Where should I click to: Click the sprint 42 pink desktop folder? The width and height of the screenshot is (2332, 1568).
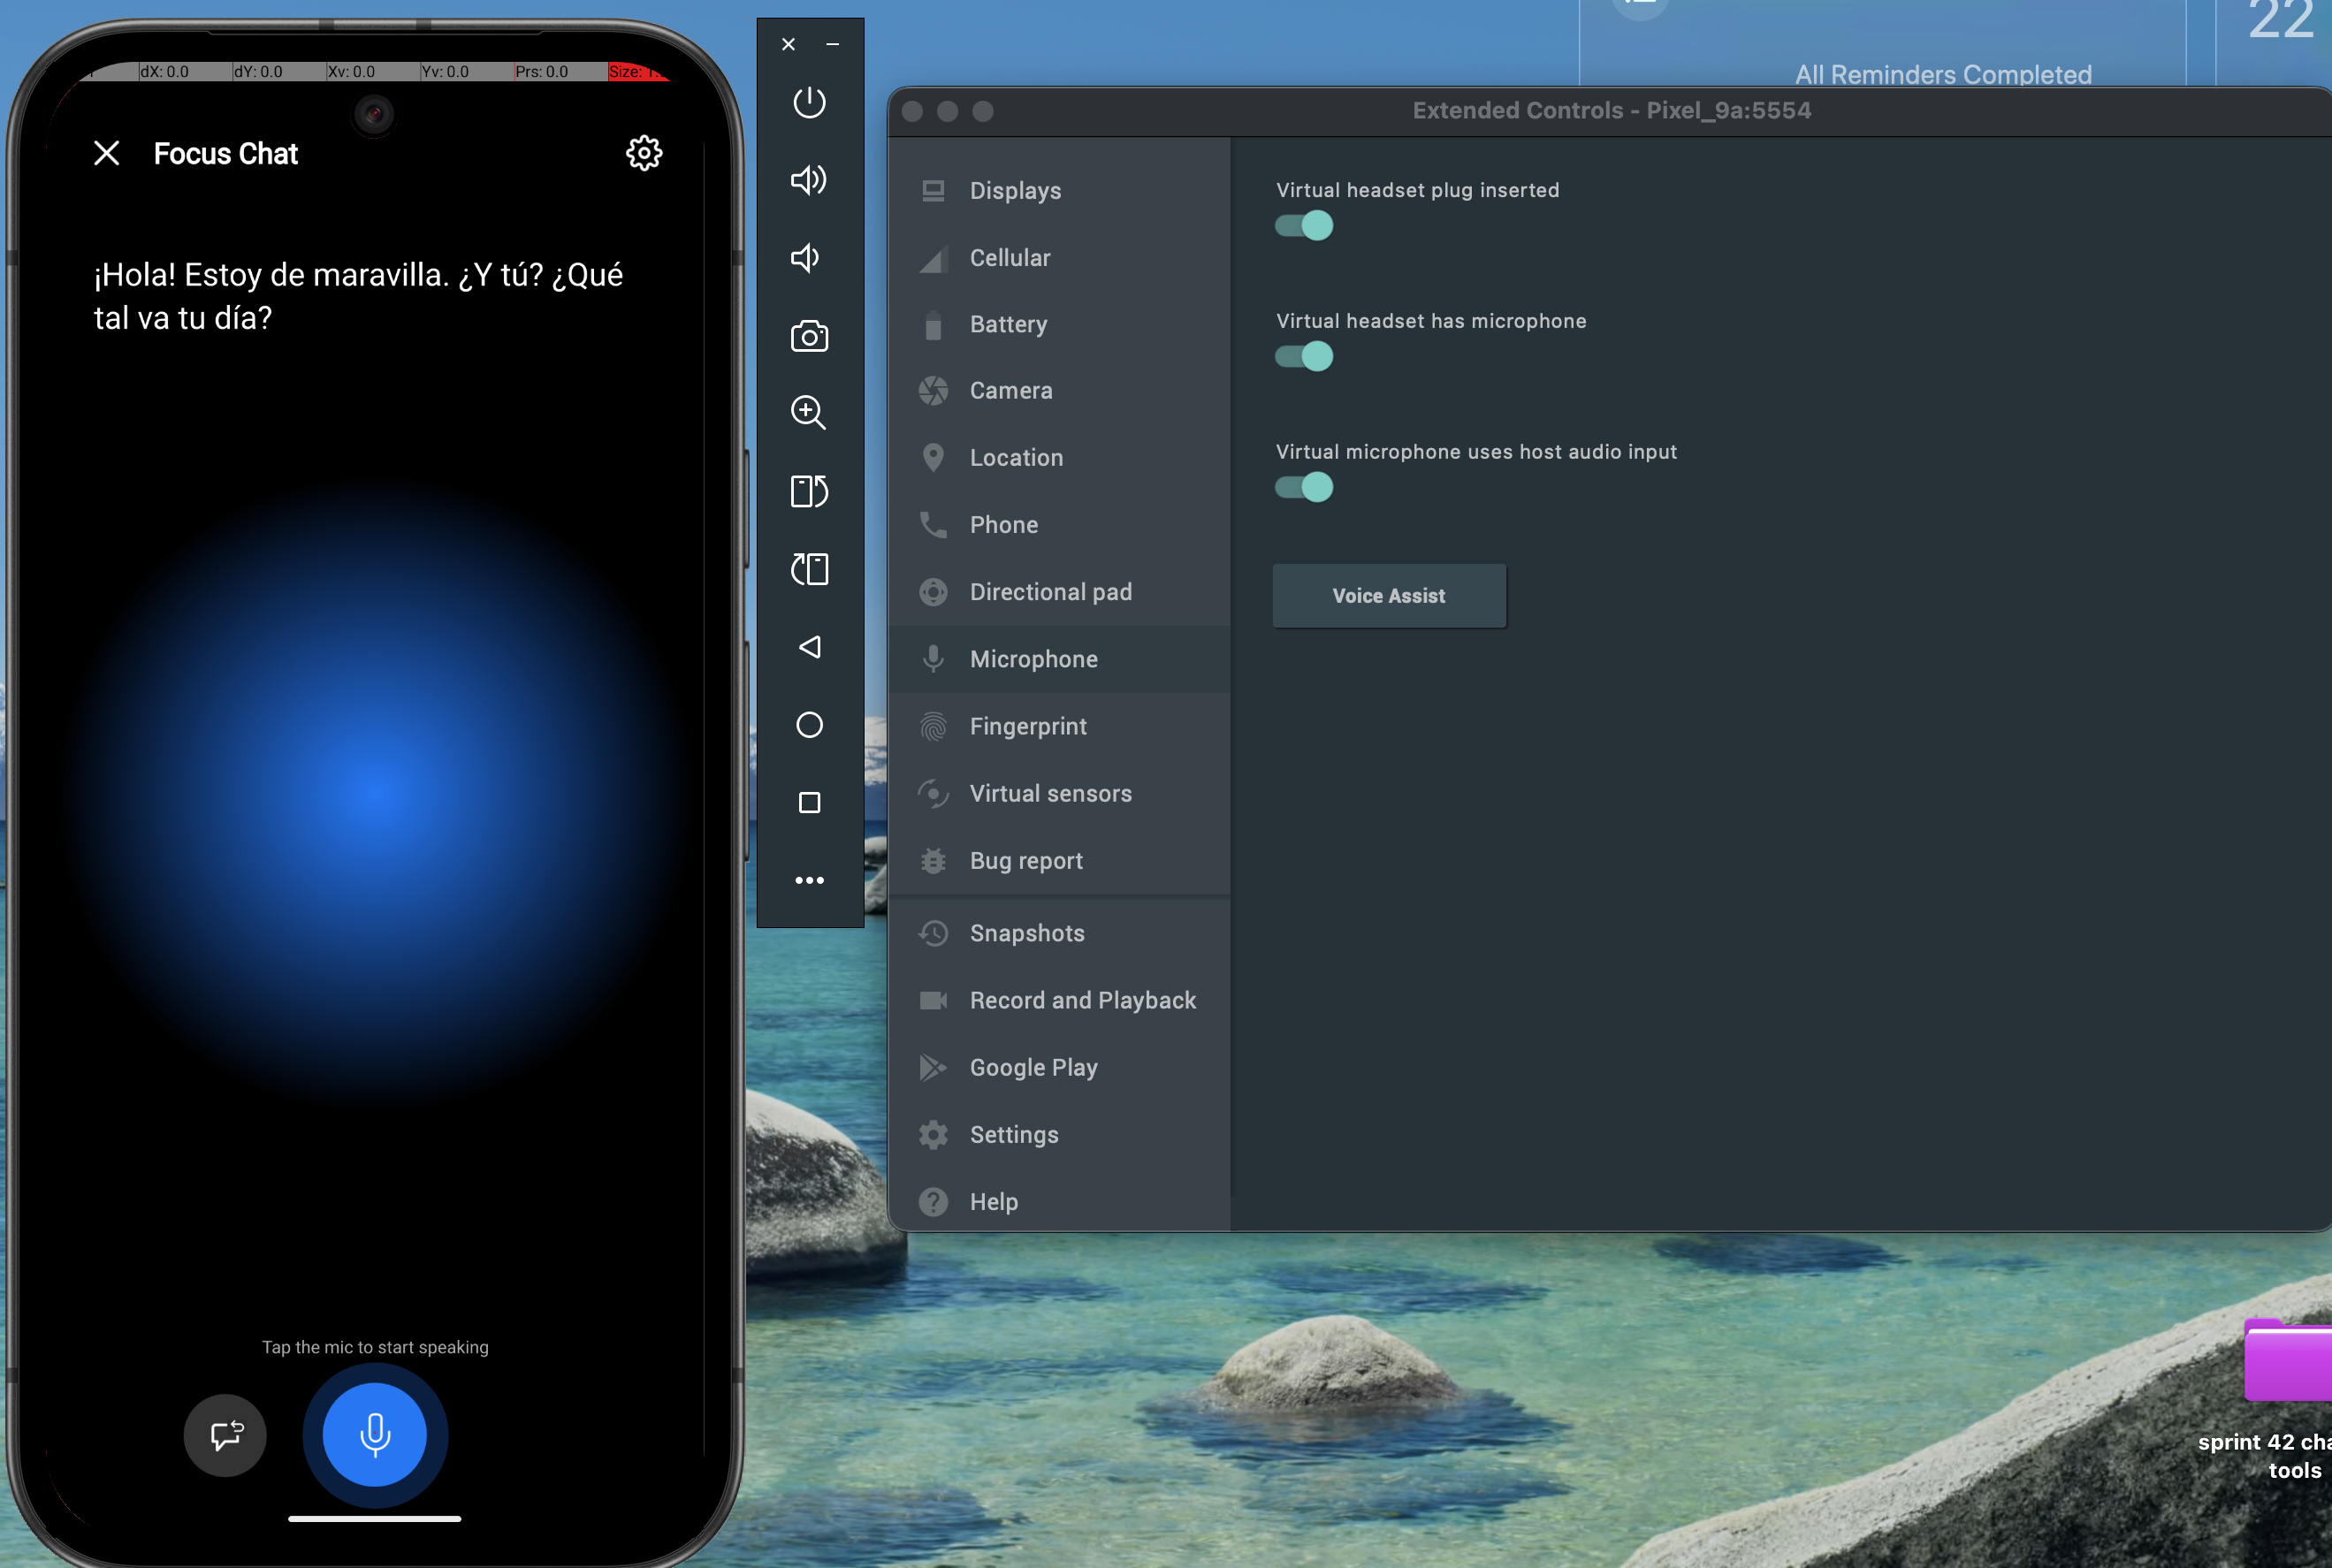point(2288,1362)
